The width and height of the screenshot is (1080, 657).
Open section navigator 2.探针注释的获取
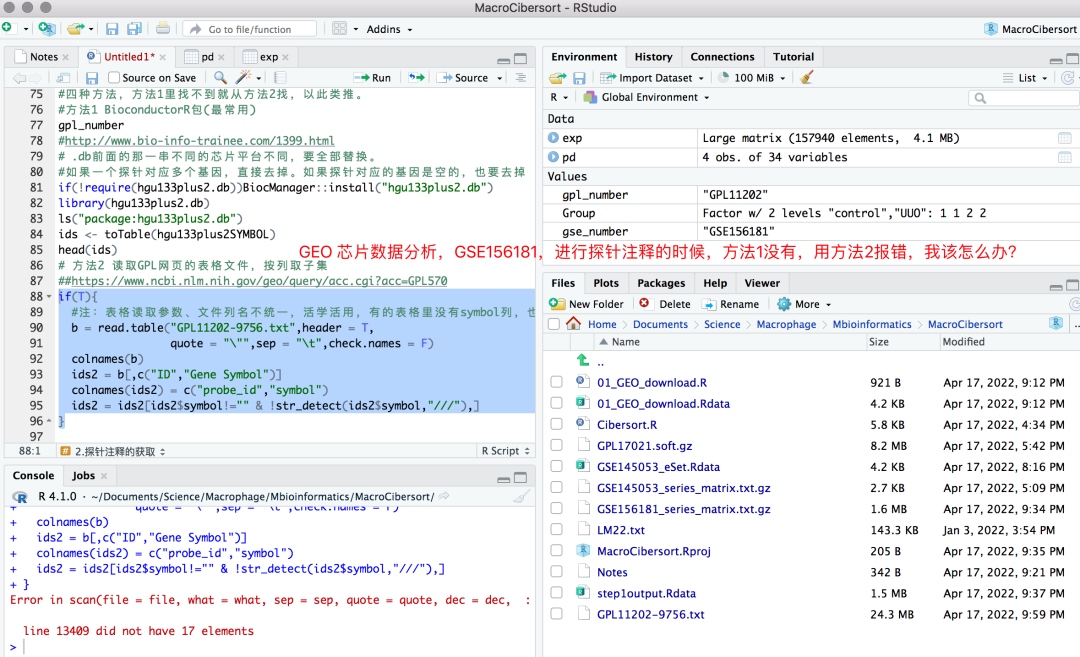click(114, 451)
